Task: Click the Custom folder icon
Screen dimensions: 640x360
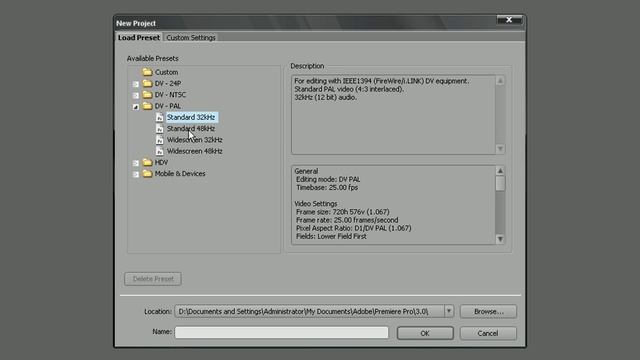Action: click(147, 72)
